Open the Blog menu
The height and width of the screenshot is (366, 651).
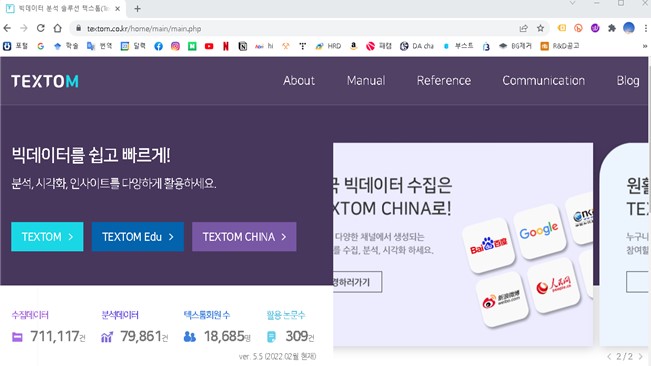click(628, 81)
